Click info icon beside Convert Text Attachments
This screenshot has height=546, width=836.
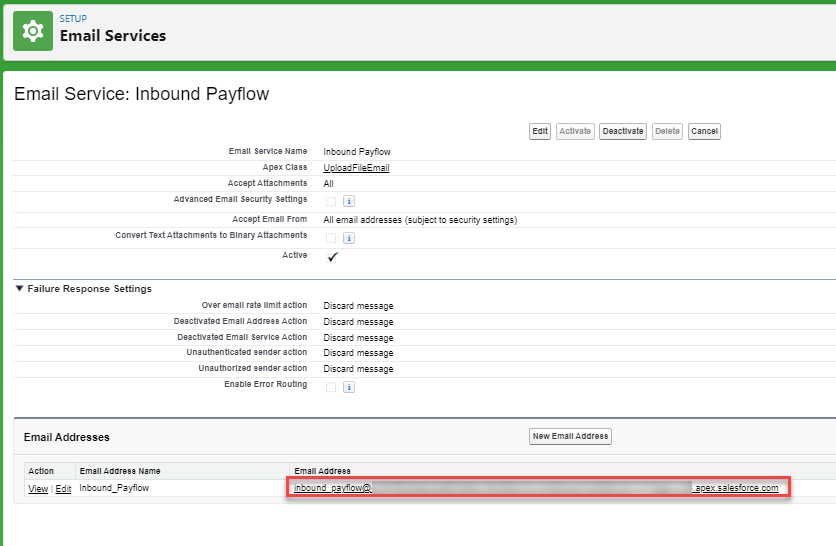click(348, 238)
